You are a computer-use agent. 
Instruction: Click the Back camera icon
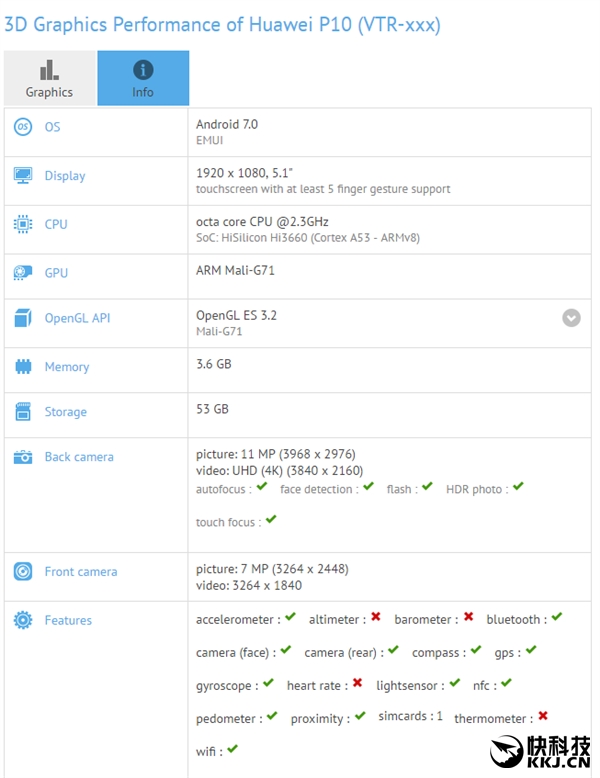tap(23, 457)
